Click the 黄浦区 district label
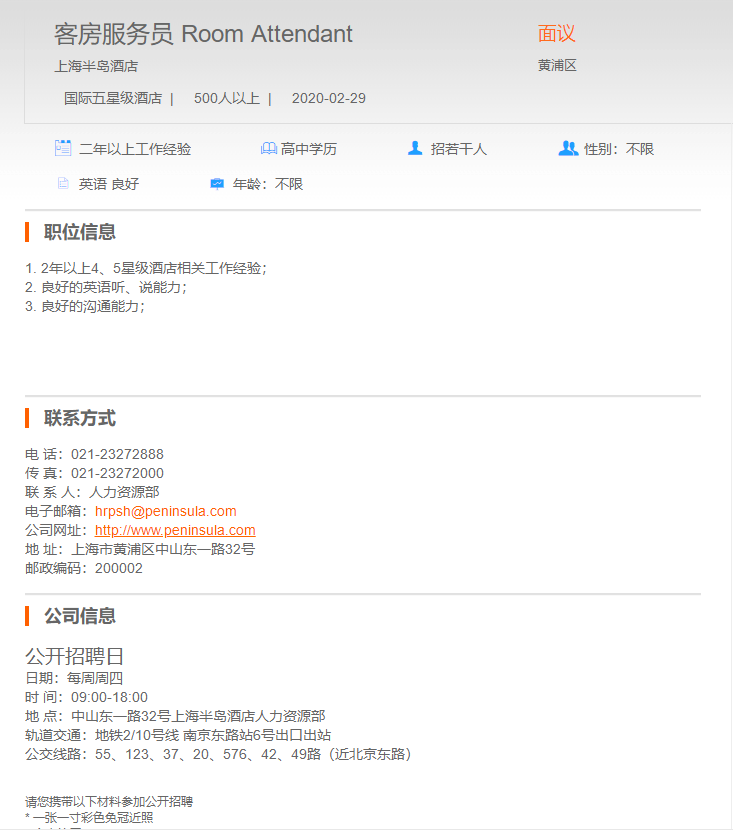 click(557, 66)
